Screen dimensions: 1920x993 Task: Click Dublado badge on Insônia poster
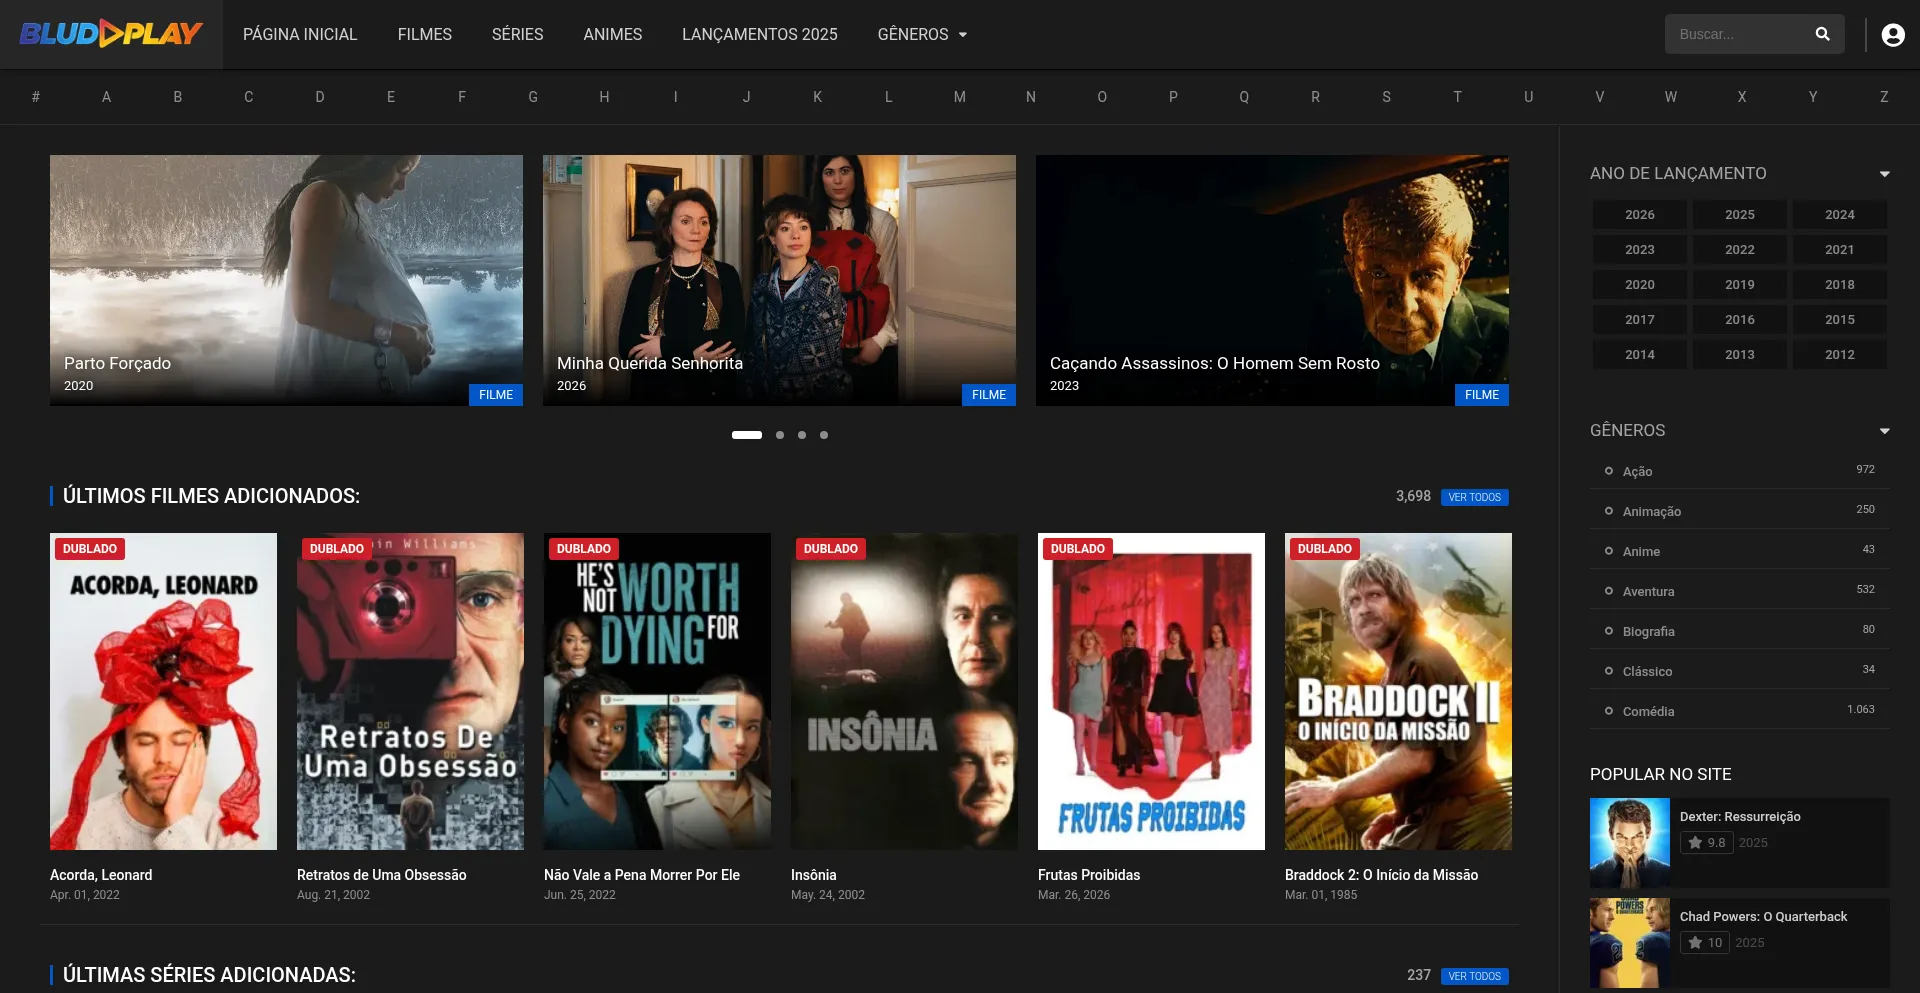pyautogui.click(x=831, y=549)
